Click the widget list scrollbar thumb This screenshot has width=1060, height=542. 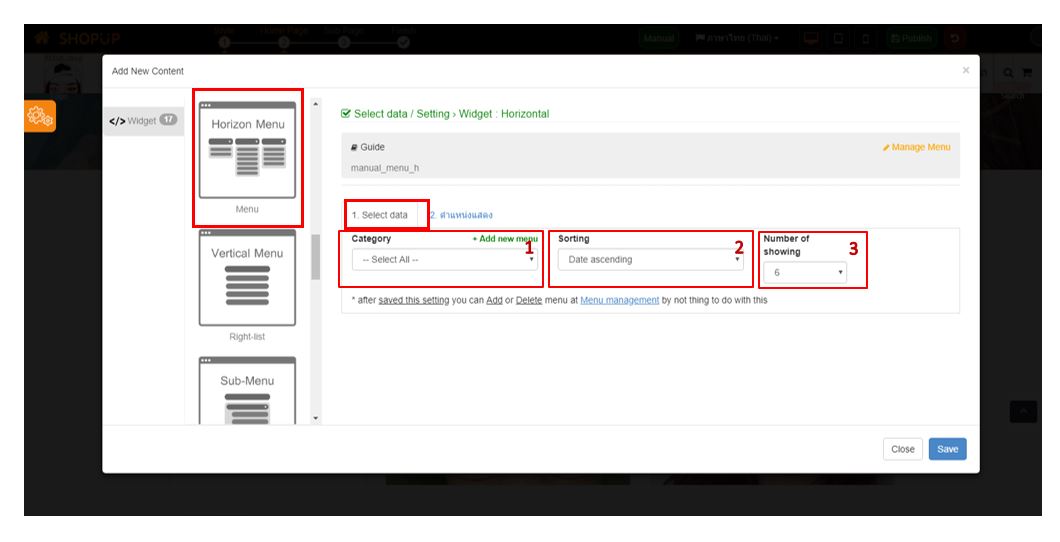pyautogui.click(x=315, y=257)
